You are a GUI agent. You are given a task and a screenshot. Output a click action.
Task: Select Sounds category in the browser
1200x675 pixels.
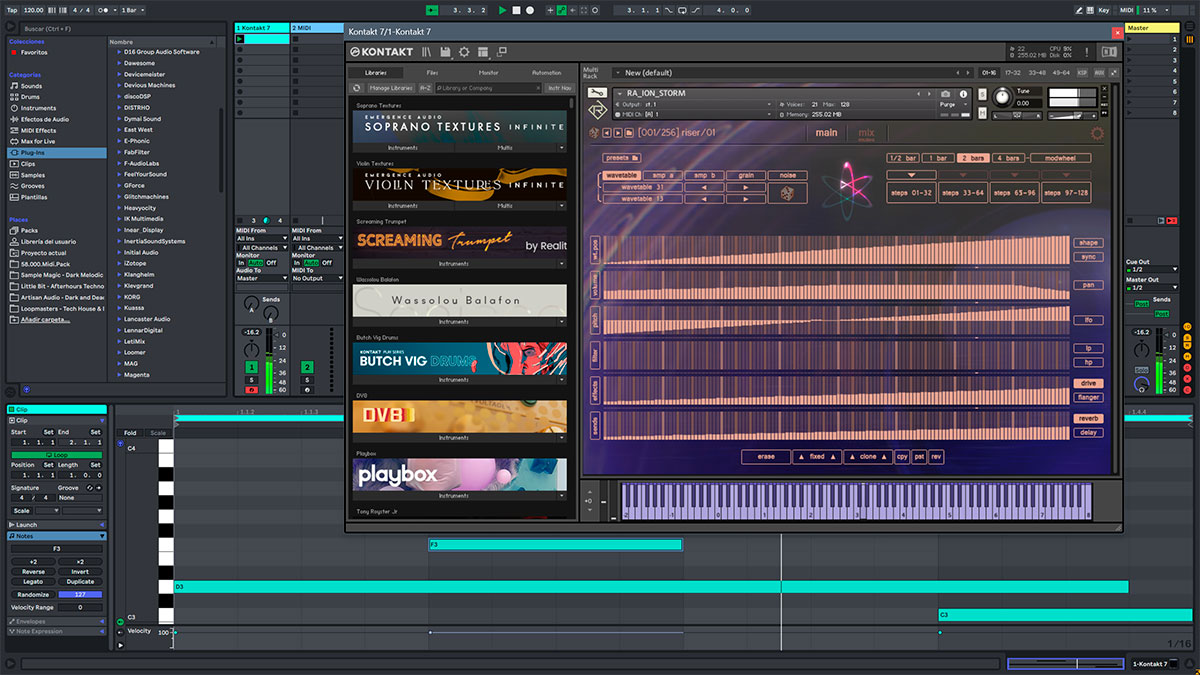pyautogui.click(x=31, y=86)
